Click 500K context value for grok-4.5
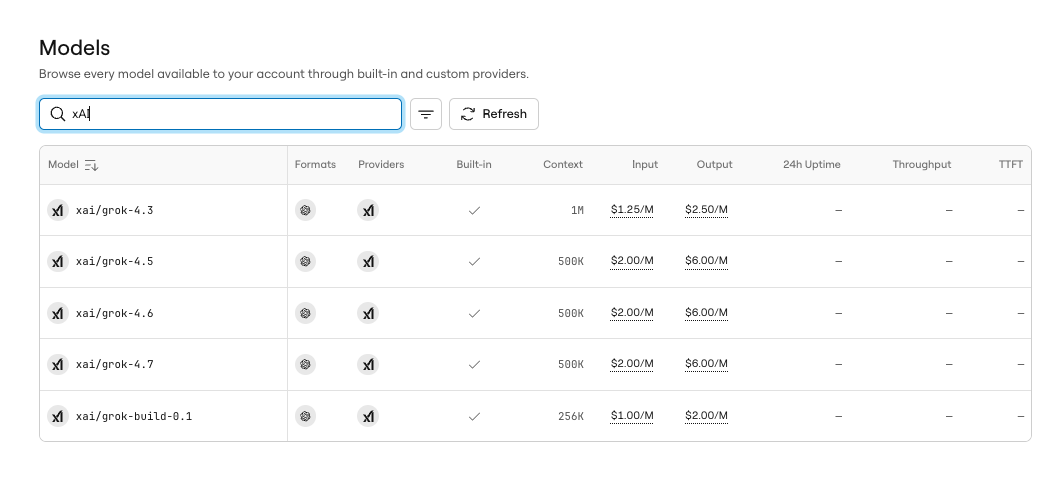Screen dimensions: 1057x478 [571, 262]
